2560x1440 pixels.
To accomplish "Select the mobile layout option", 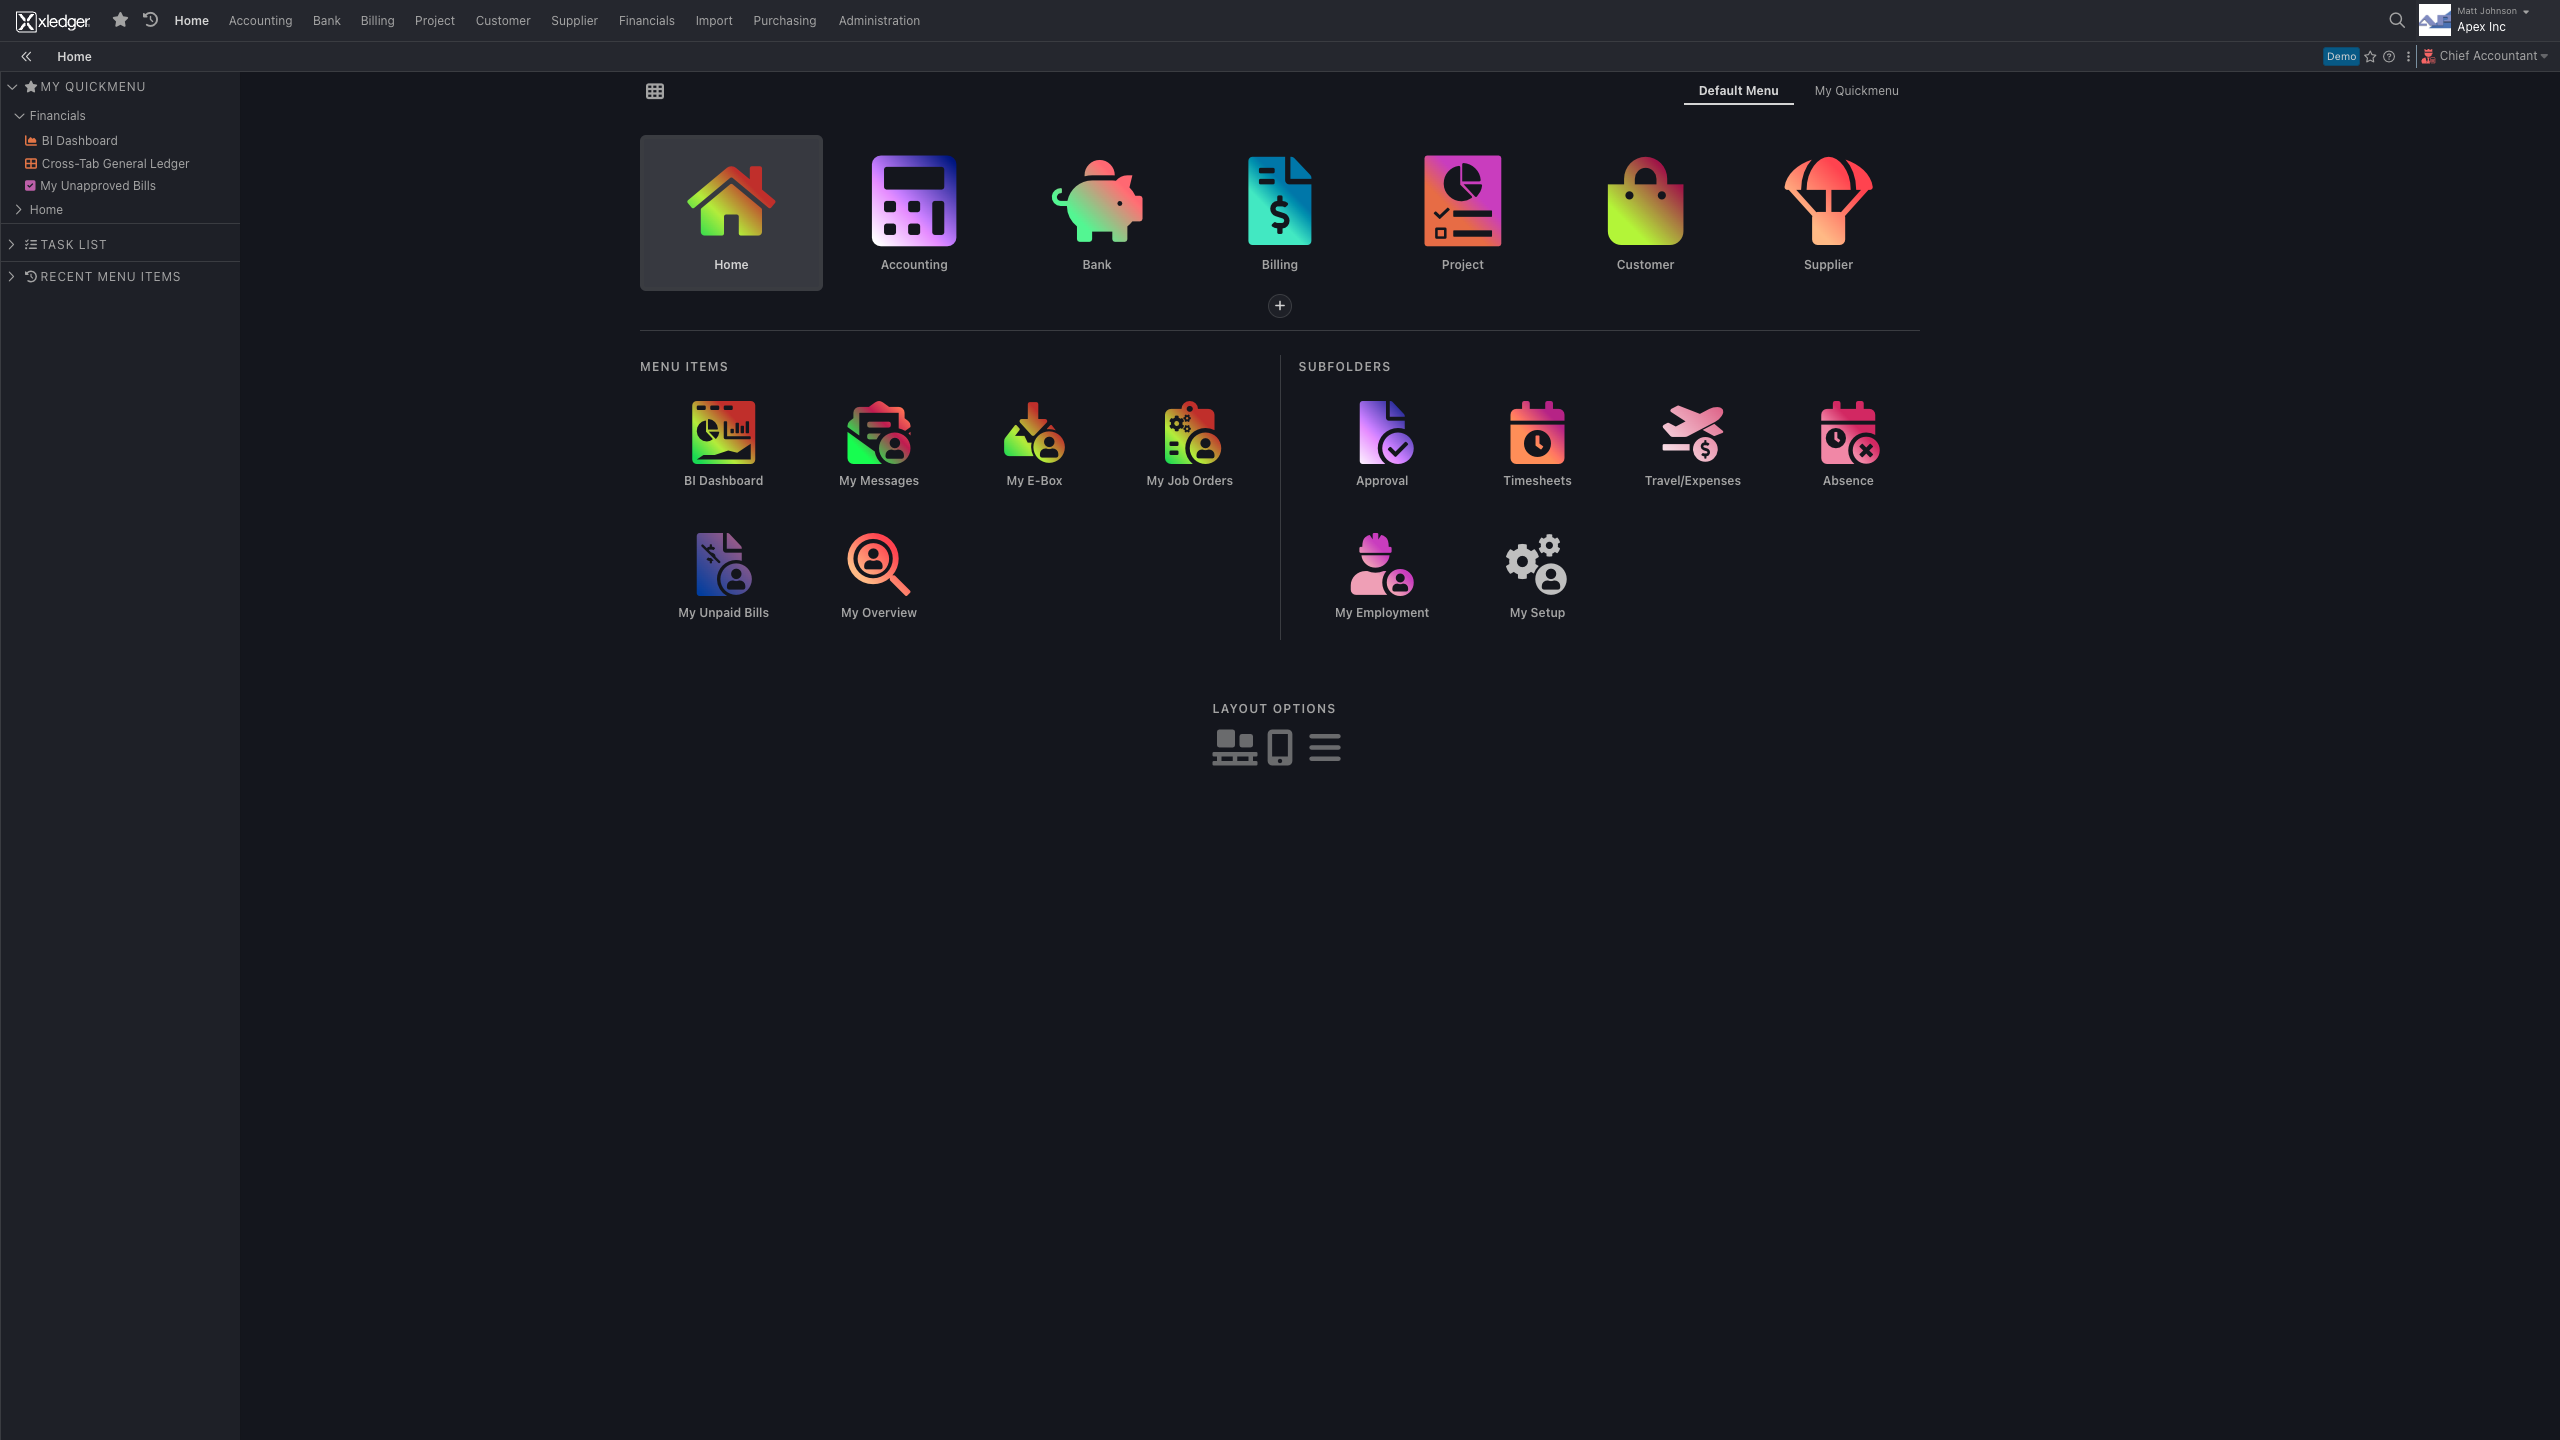I will coord(1280,747).
